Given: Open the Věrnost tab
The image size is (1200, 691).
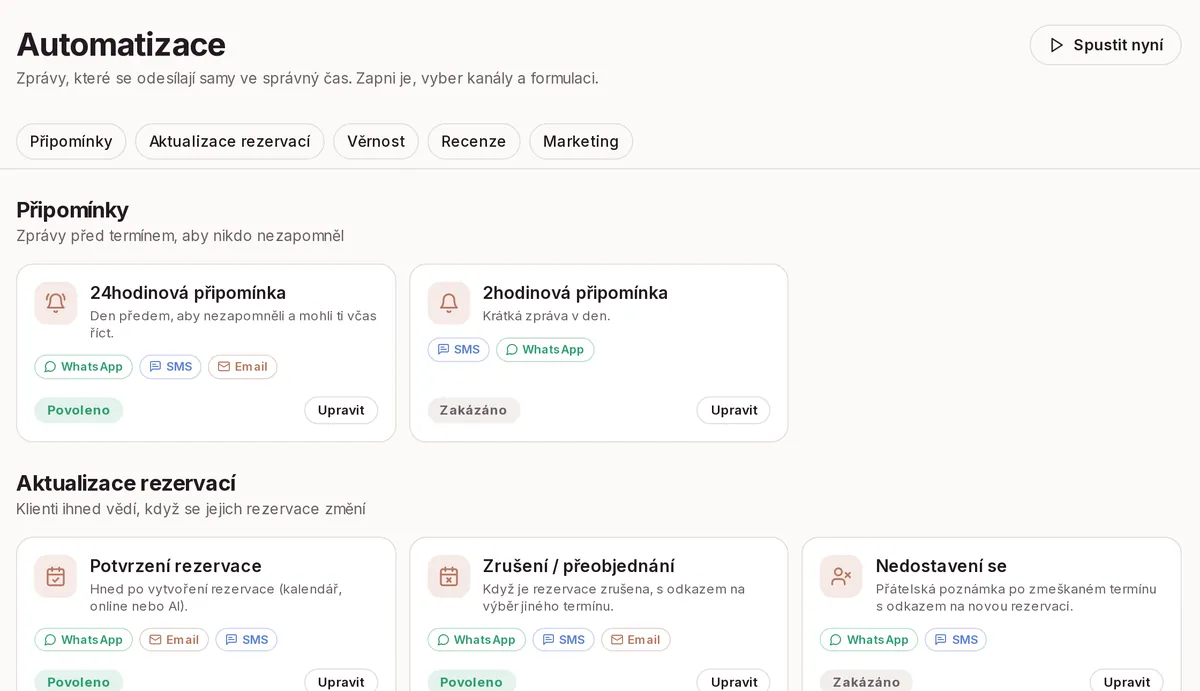Looking at the screenshot, I should click(x=376, y=141).
